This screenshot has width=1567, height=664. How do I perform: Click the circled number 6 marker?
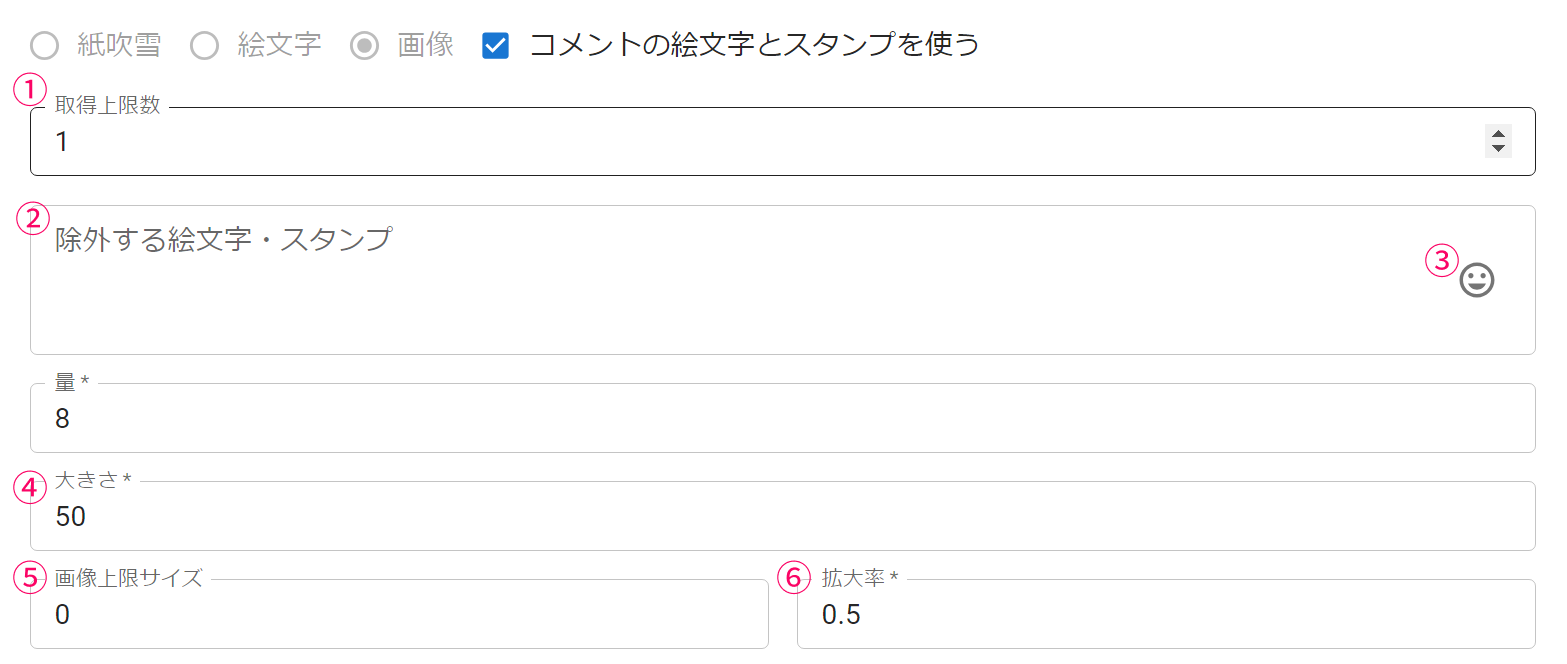click(793, 576)
